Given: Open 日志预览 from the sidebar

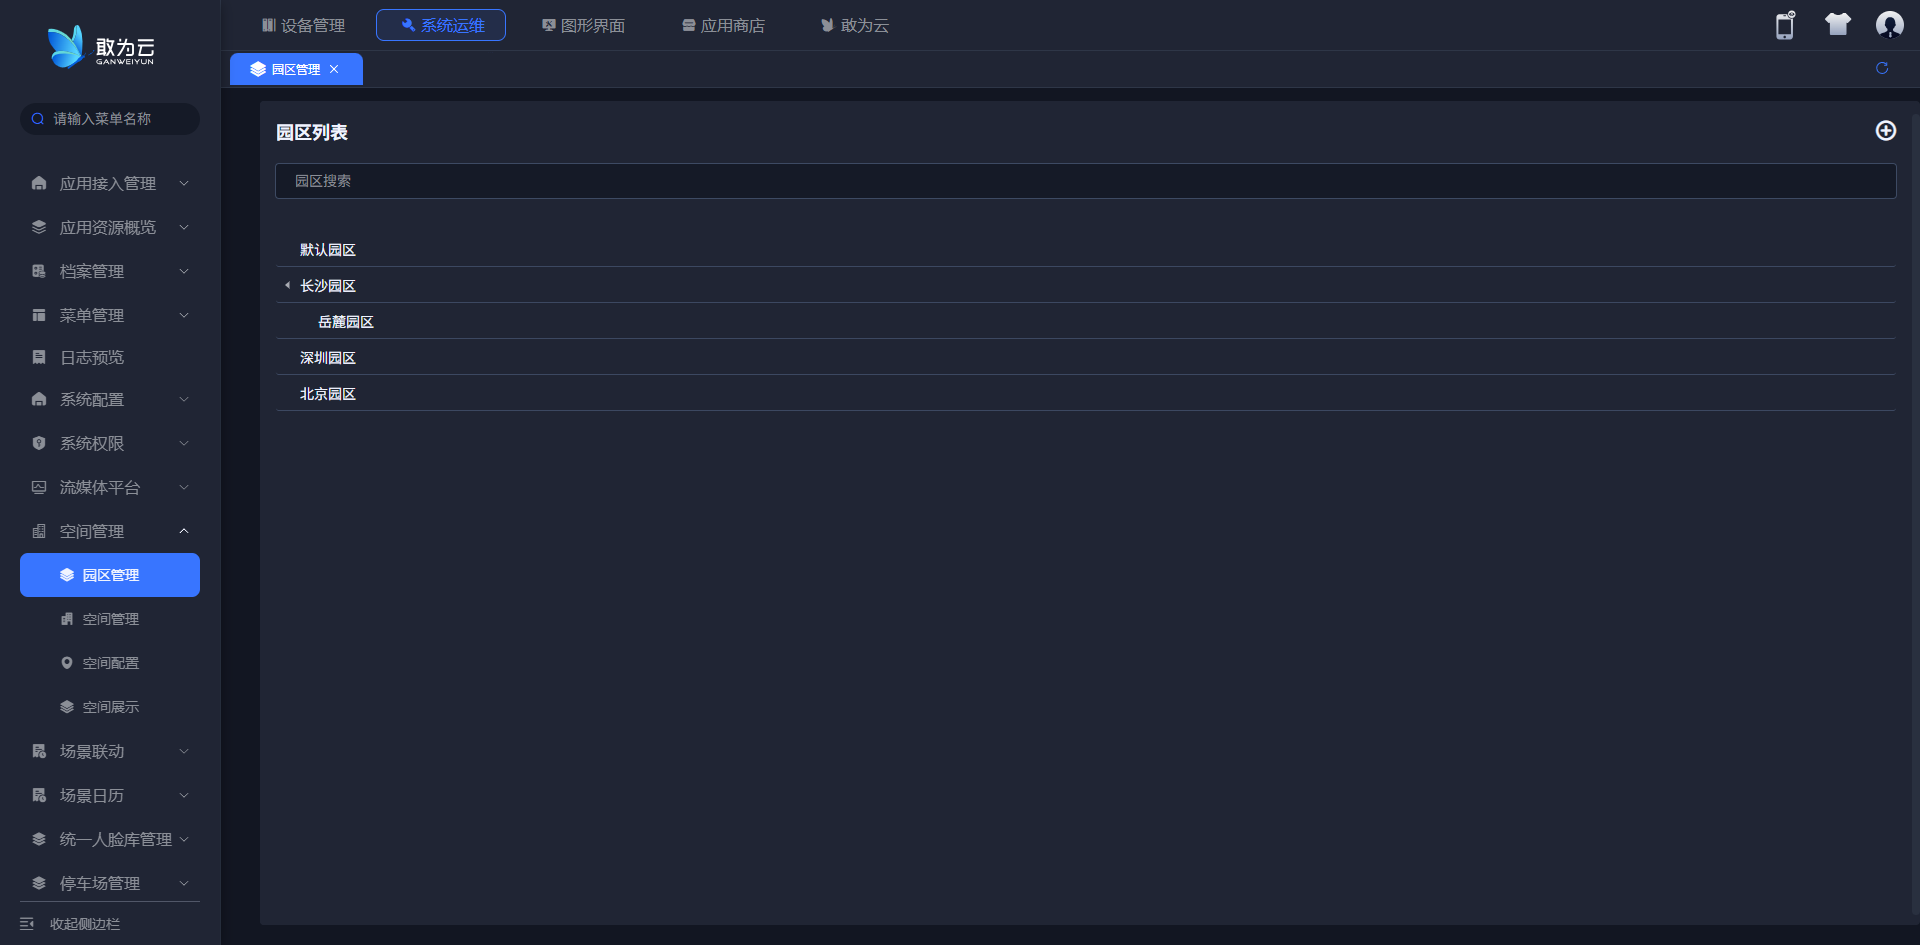Looking at the screenshot, I should [x=110, y=357].
